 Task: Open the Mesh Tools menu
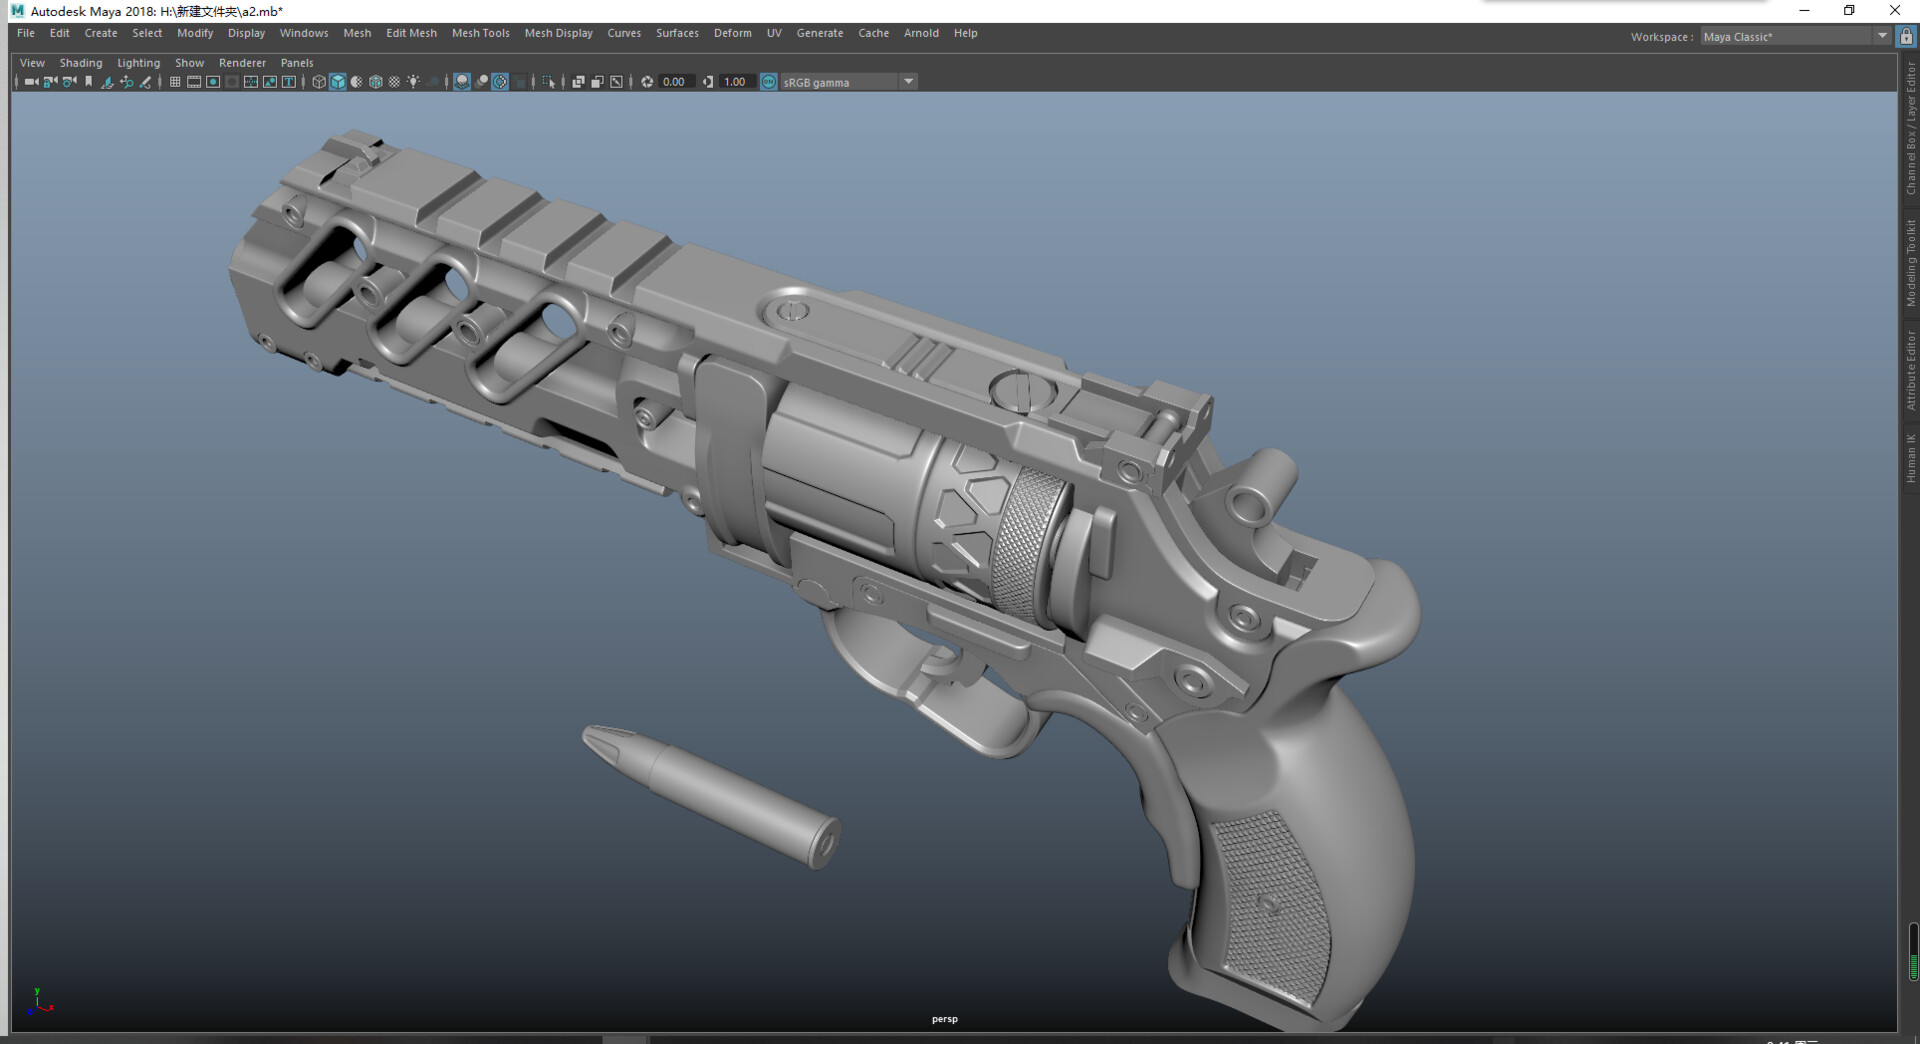tap(480, 33)
